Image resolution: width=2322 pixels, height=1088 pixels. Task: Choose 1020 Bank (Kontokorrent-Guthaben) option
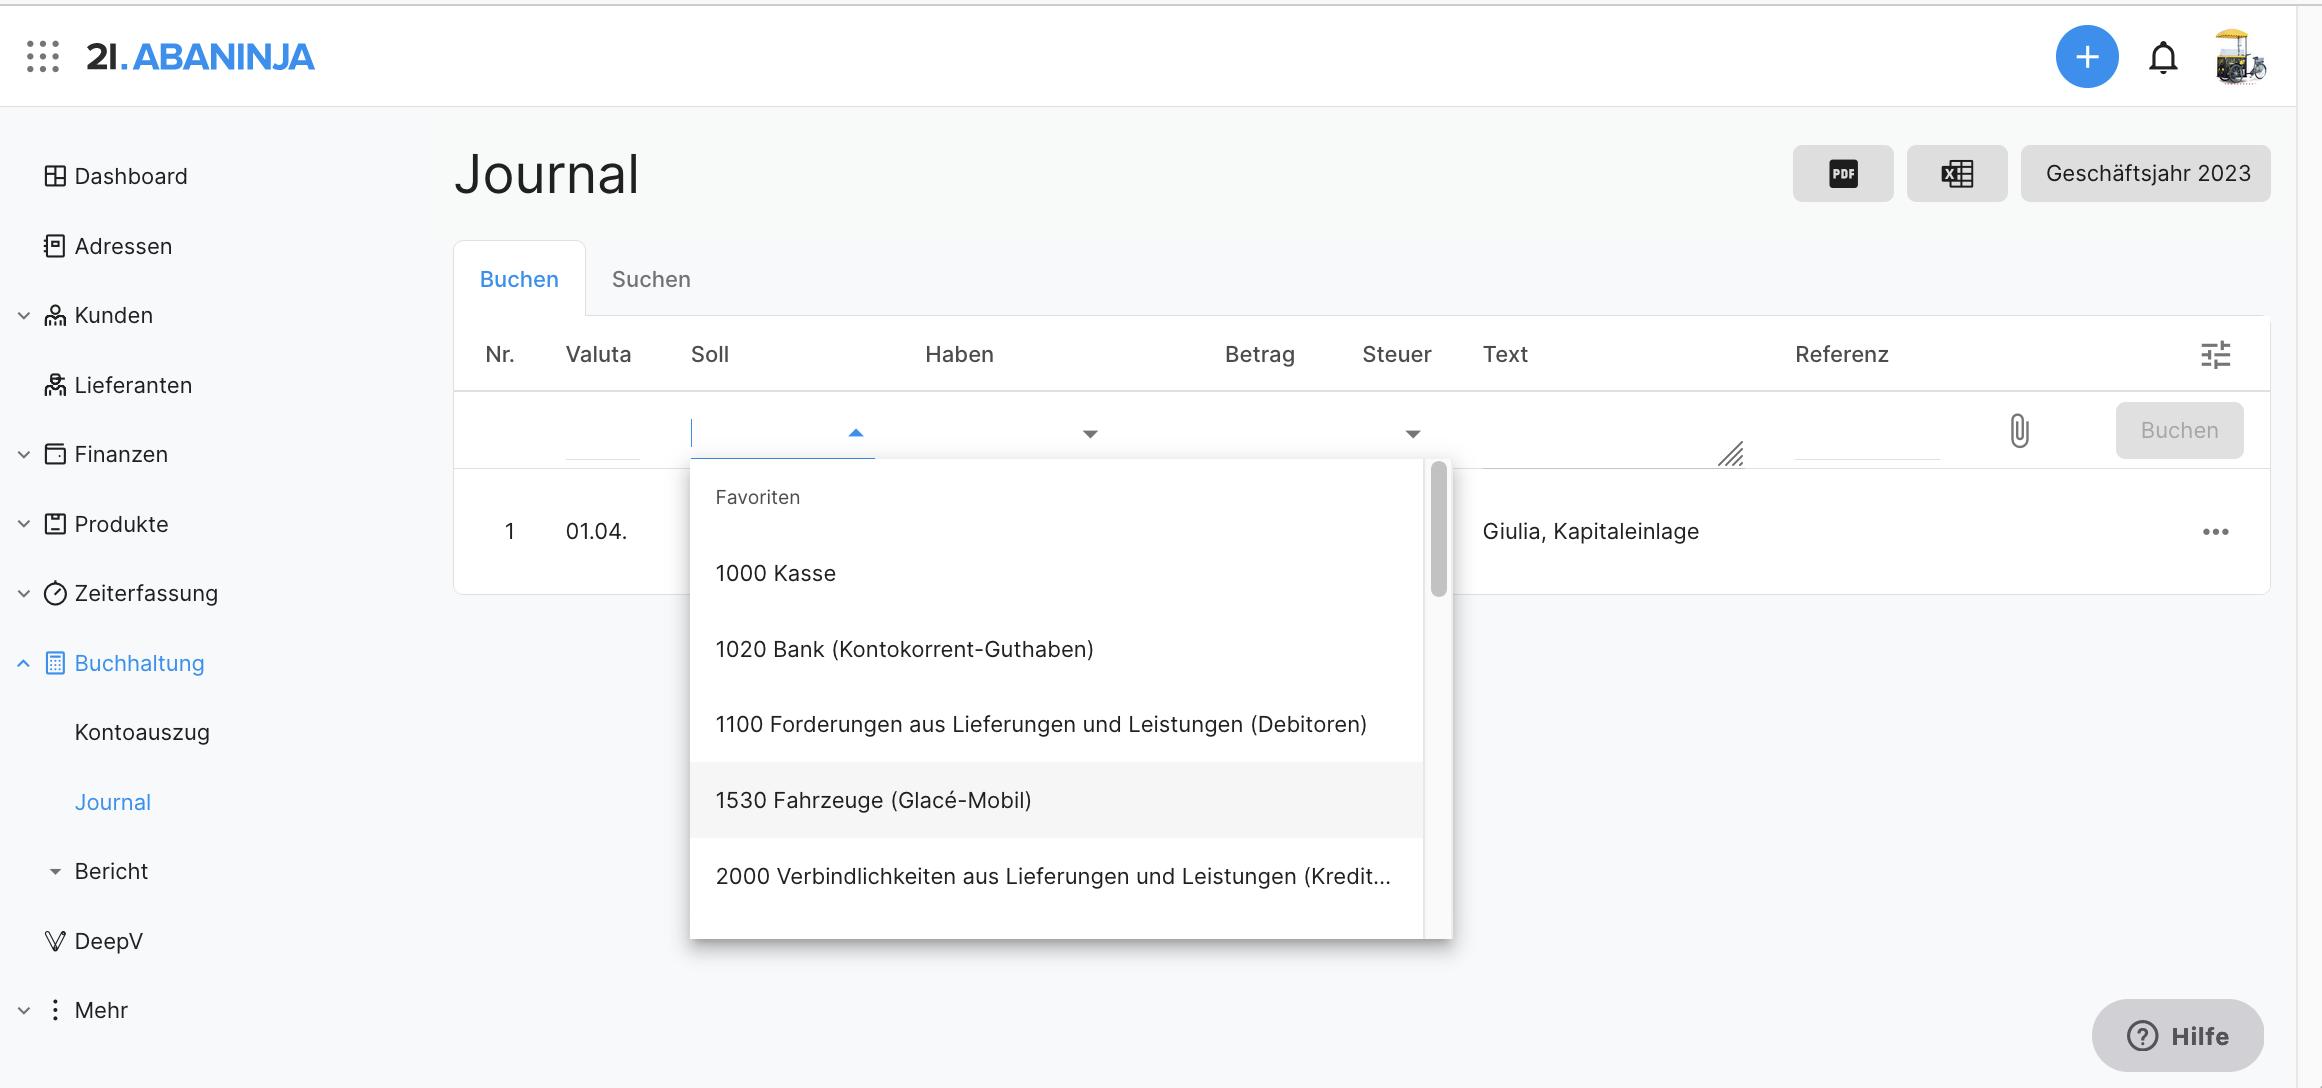click(904, 650)
